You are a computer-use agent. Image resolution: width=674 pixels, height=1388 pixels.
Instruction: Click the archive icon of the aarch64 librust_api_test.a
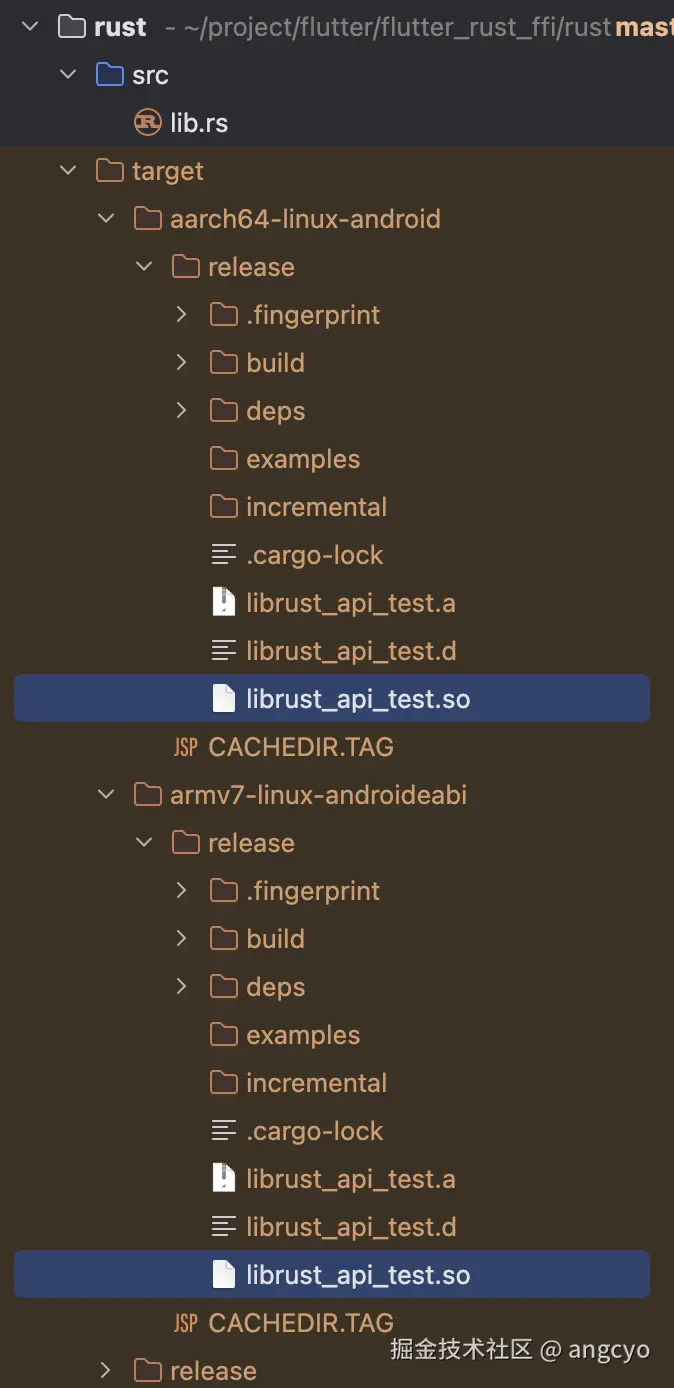223,603
